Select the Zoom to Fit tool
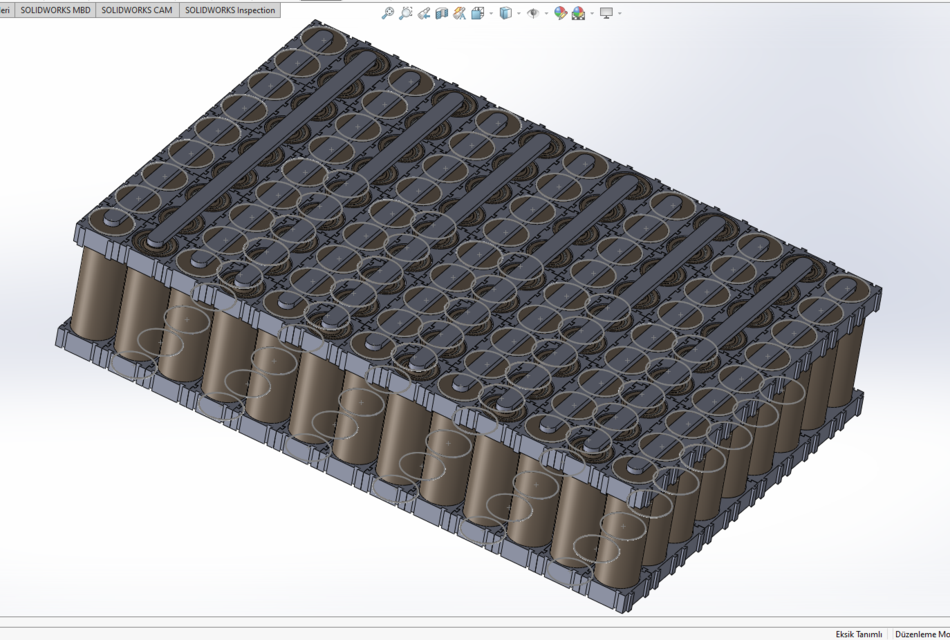 point(388,13)
